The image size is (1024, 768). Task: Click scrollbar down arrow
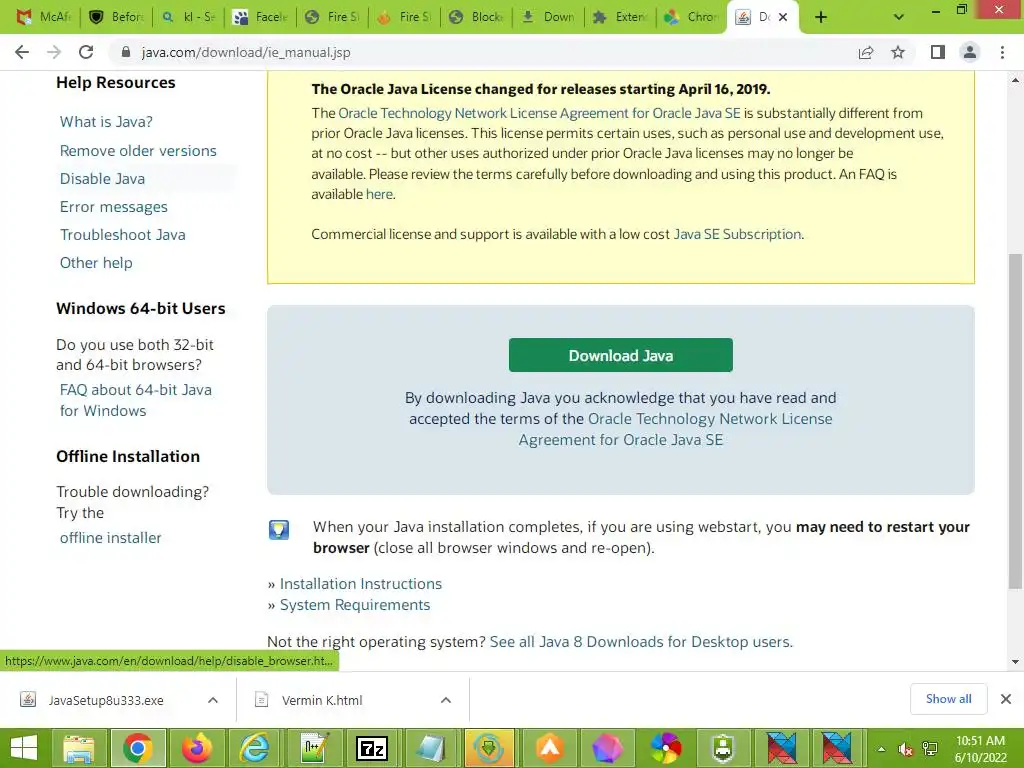(x=1015, y=662)
